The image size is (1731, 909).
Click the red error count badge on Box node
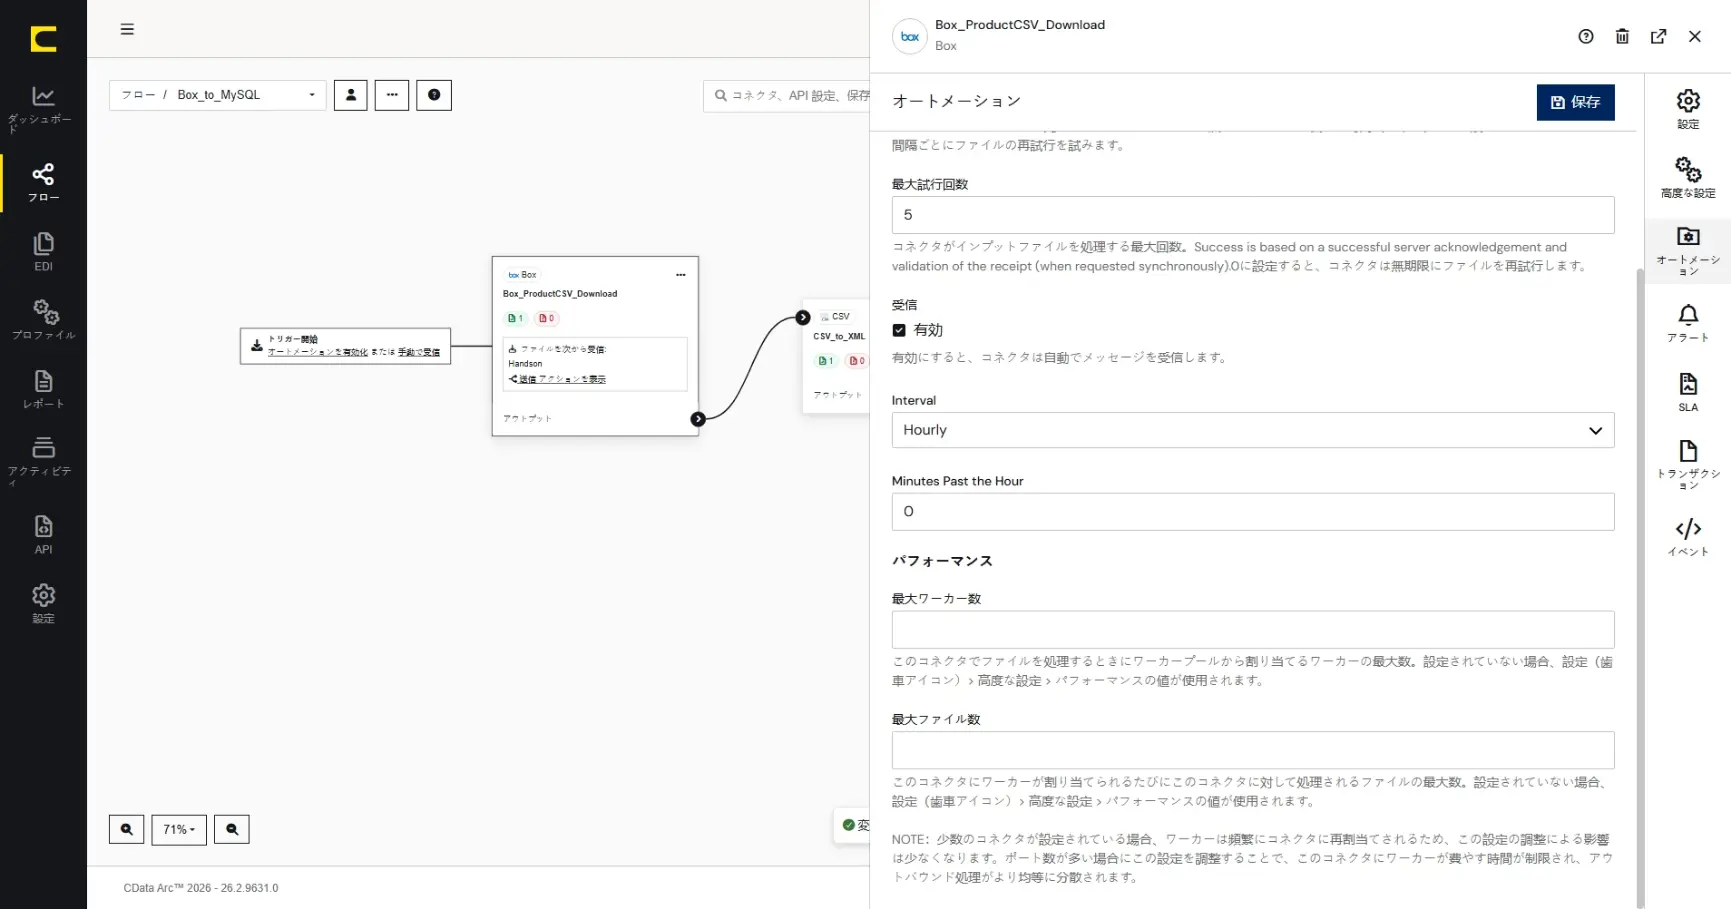547,318
